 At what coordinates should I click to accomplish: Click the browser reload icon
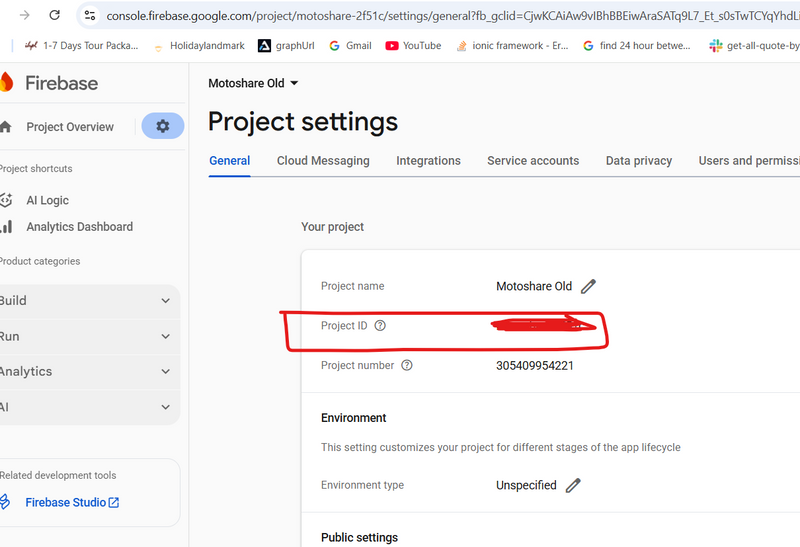[55, 15]
